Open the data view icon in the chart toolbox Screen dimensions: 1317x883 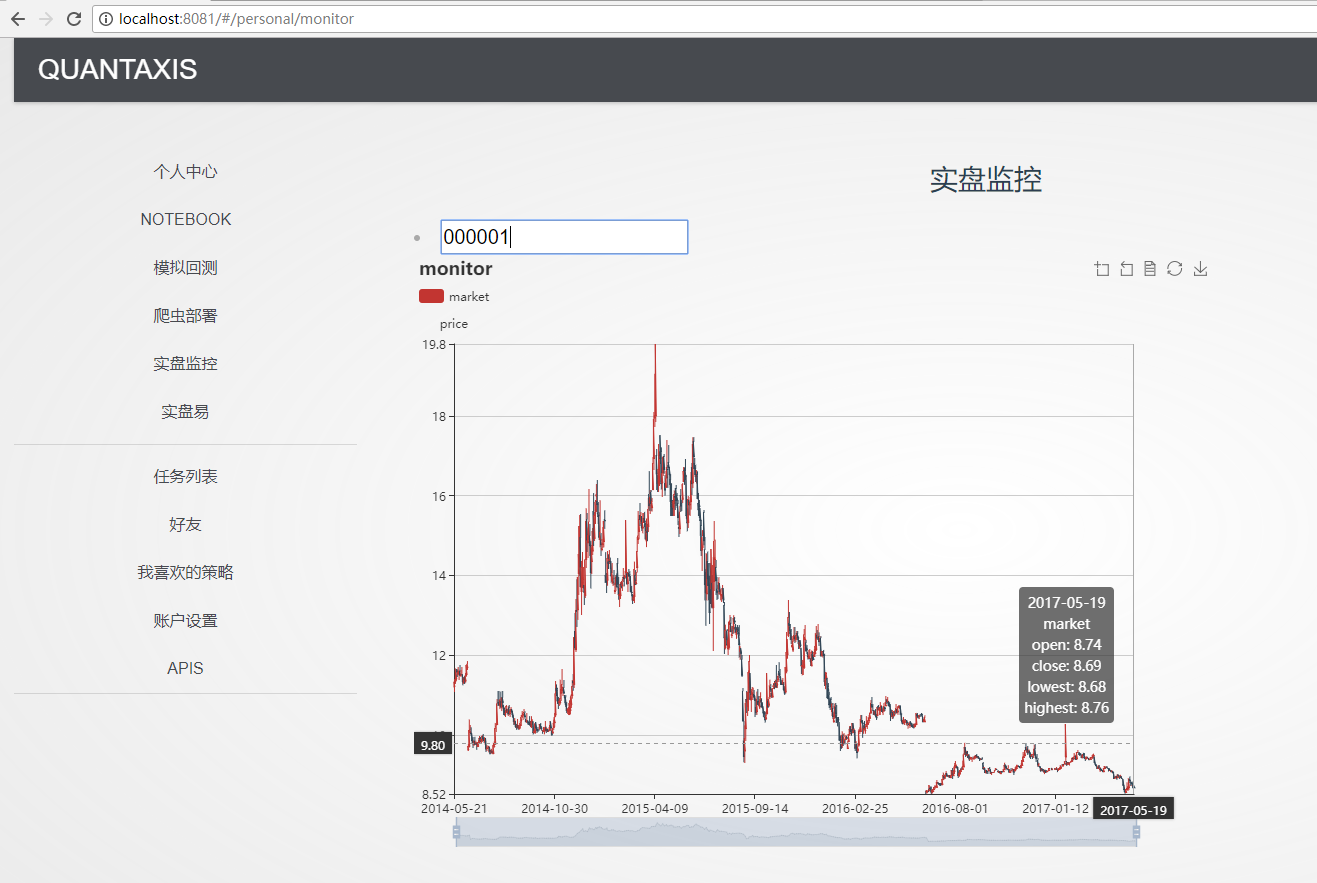click(1150, 268)
